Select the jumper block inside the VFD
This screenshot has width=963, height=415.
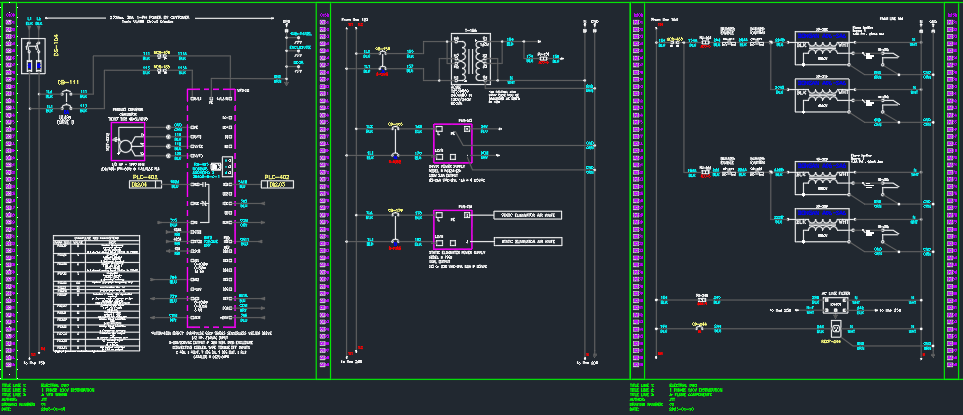click(227, 165)
